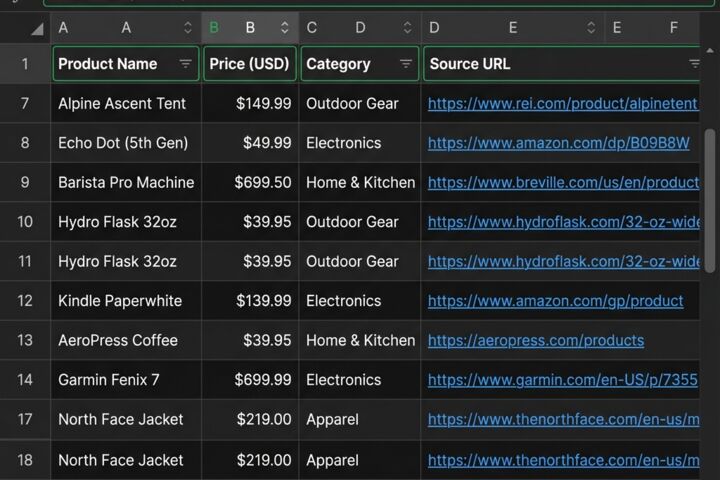The height and width of the screenshot is (480, 720).
Task: Open the garmin.com en-US link
Action: click(x=563, y=380)
